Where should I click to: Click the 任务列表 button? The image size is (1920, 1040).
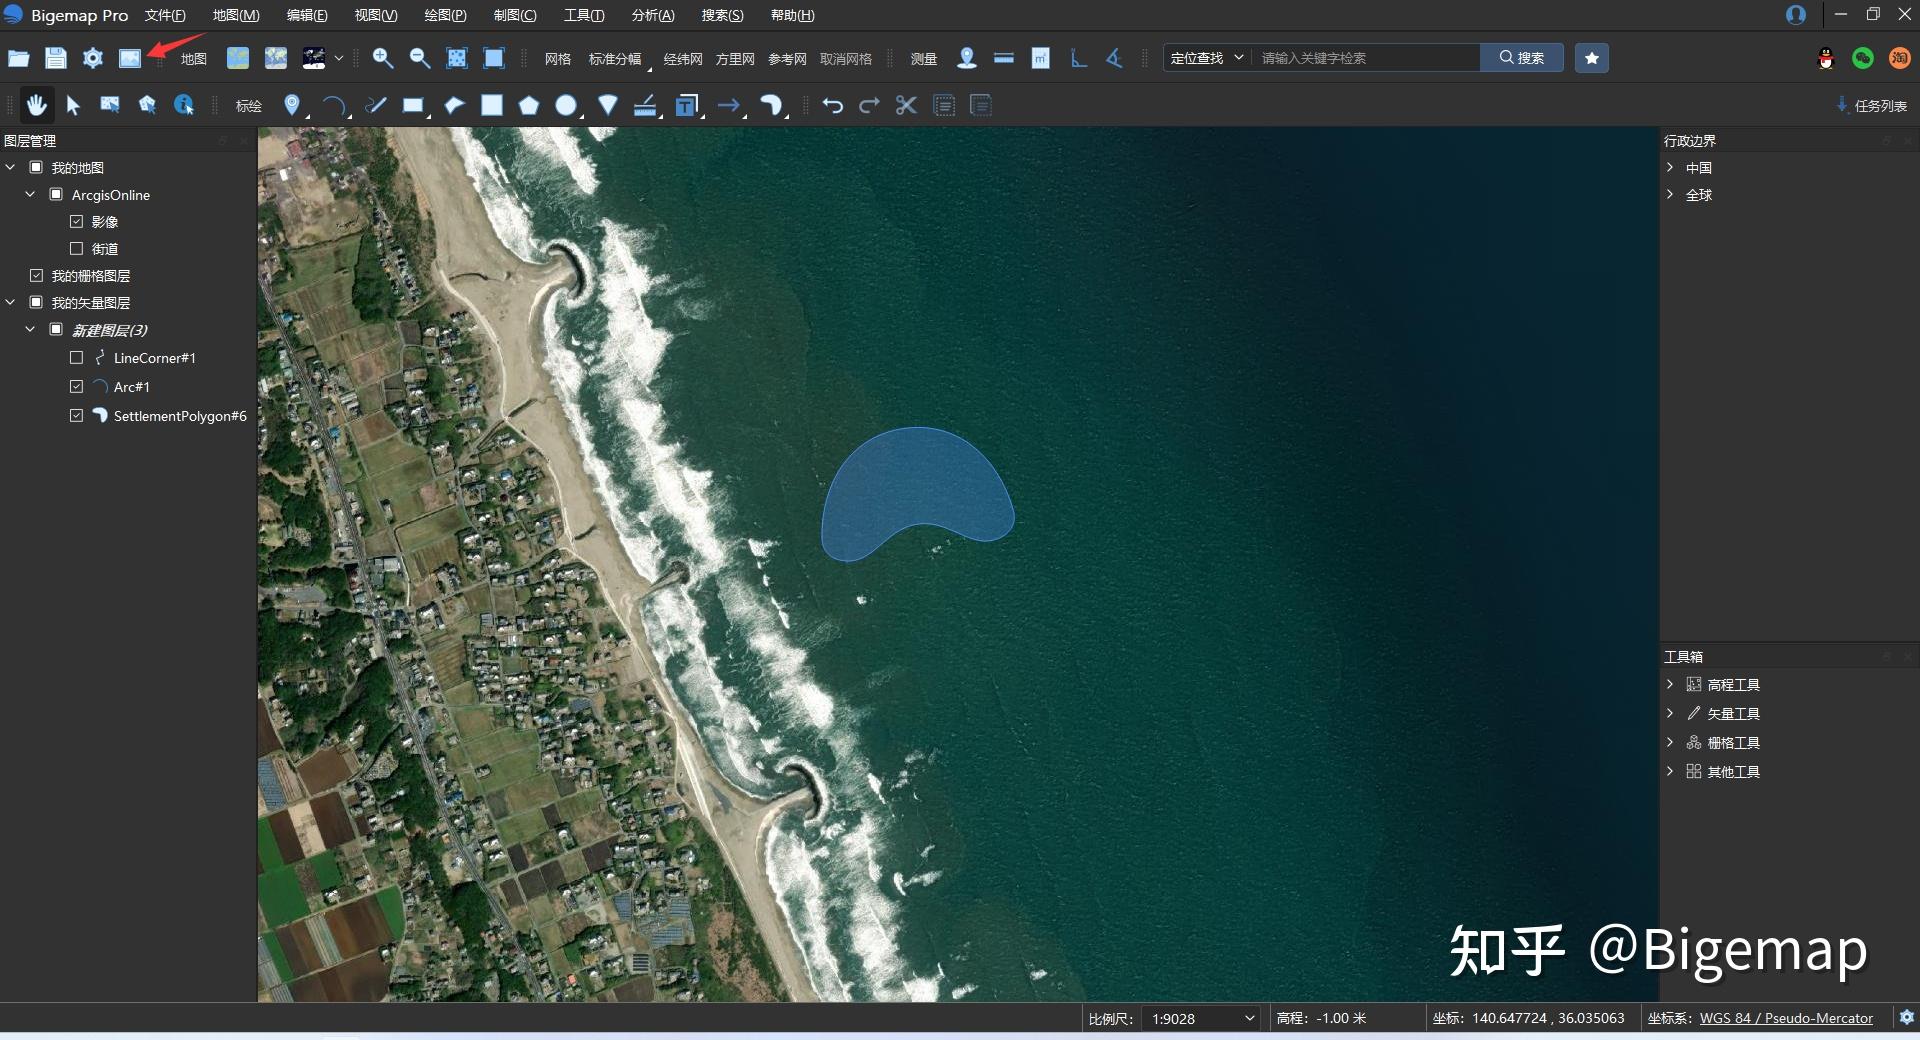(1871, 105)
